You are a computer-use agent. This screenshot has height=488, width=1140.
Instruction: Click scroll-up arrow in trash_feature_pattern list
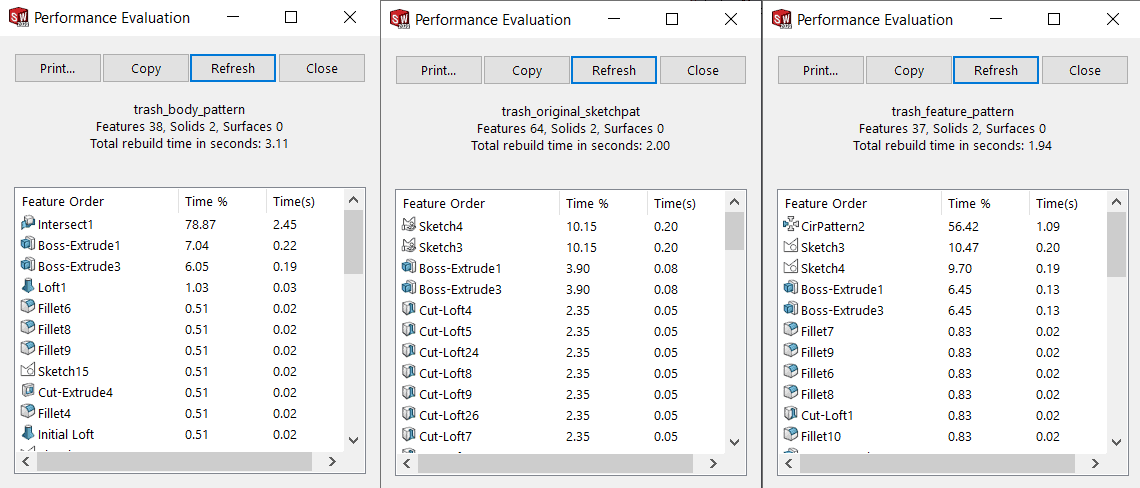(x=1116, y=204)
